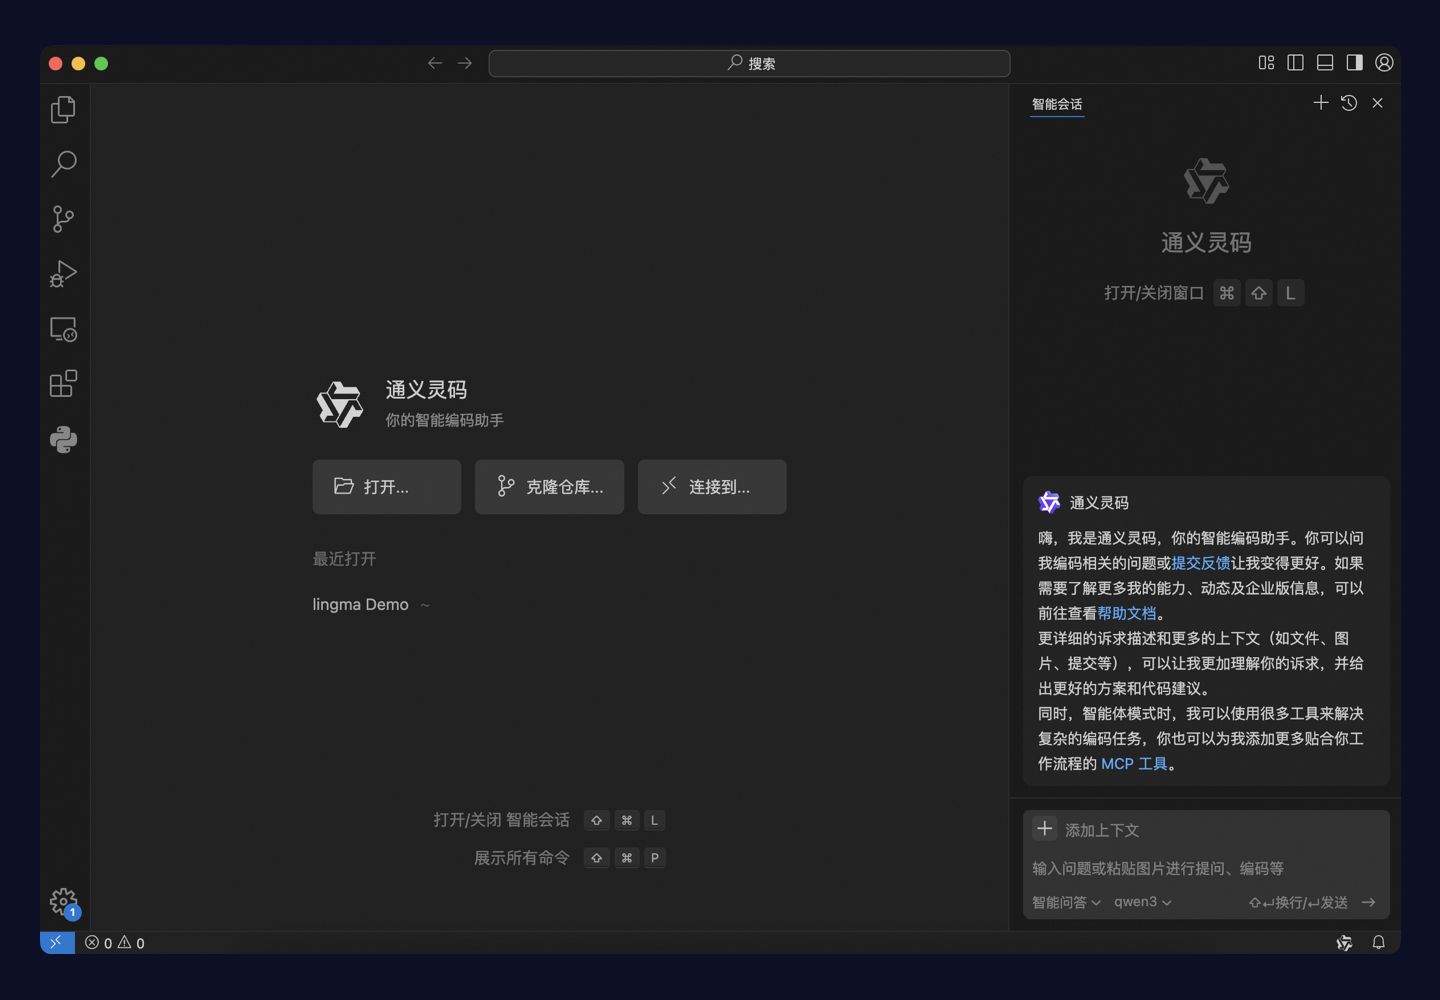Open the customize layout control
The image size is (1440, 1000).
(x=1266, y=63)
